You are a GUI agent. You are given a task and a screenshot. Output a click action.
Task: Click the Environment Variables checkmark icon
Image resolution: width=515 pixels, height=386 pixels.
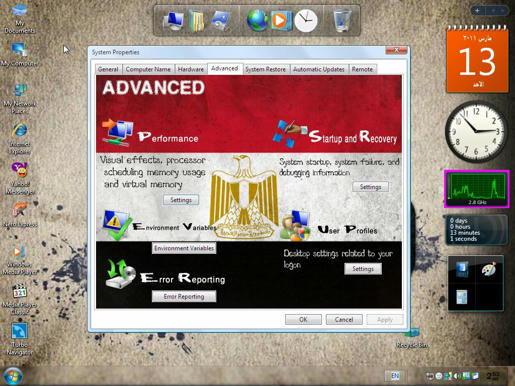(x=116, y=225)
